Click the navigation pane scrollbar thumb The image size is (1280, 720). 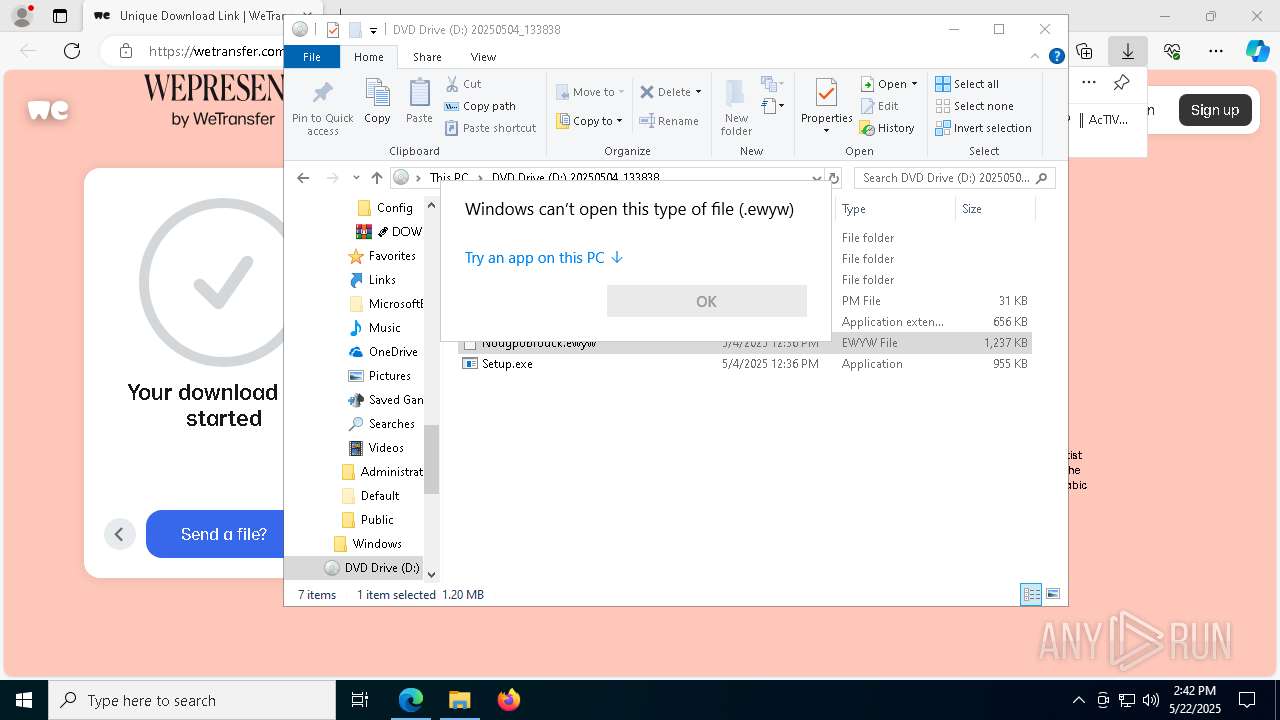coord(431,459)
